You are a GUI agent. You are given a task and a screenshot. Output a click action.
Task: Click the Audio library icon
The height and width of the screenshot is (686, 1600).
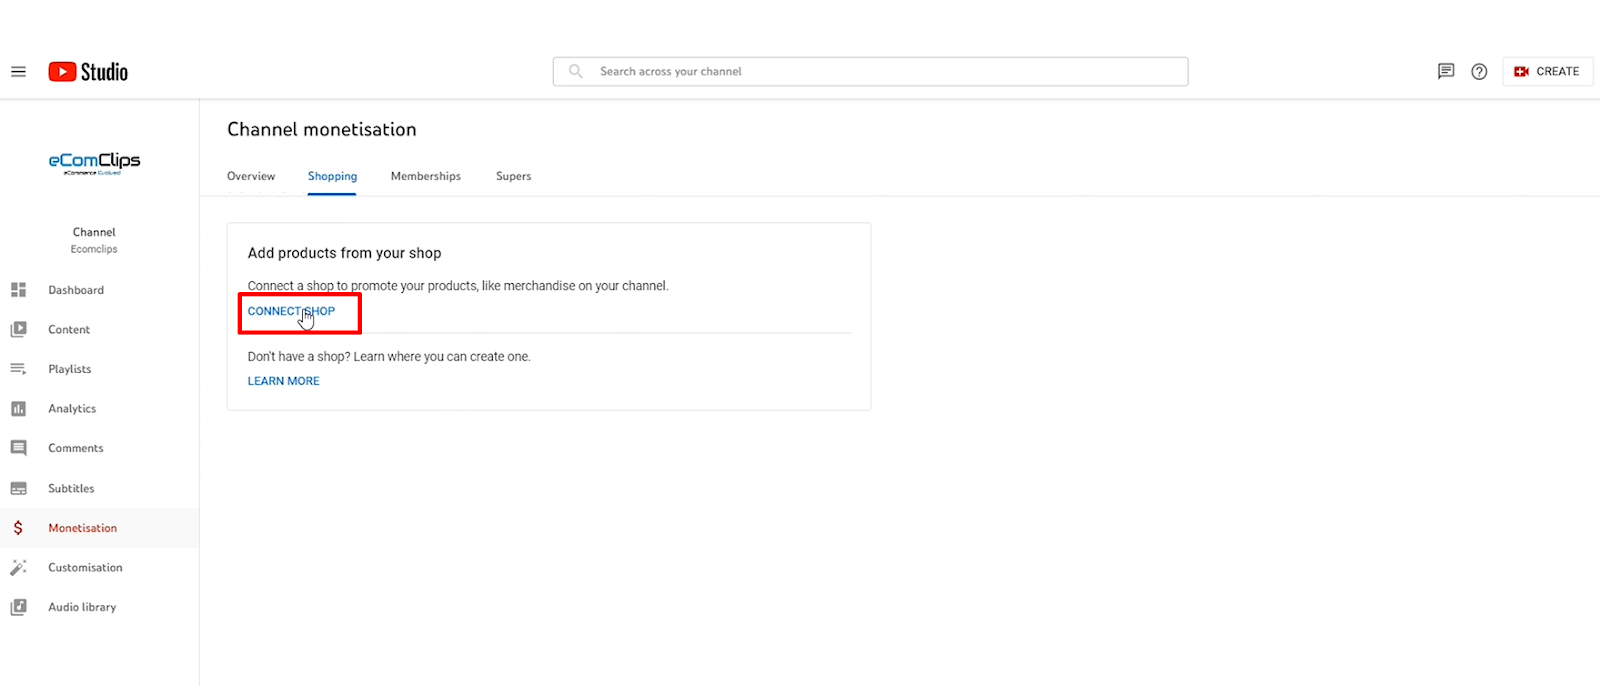(18, 607)
